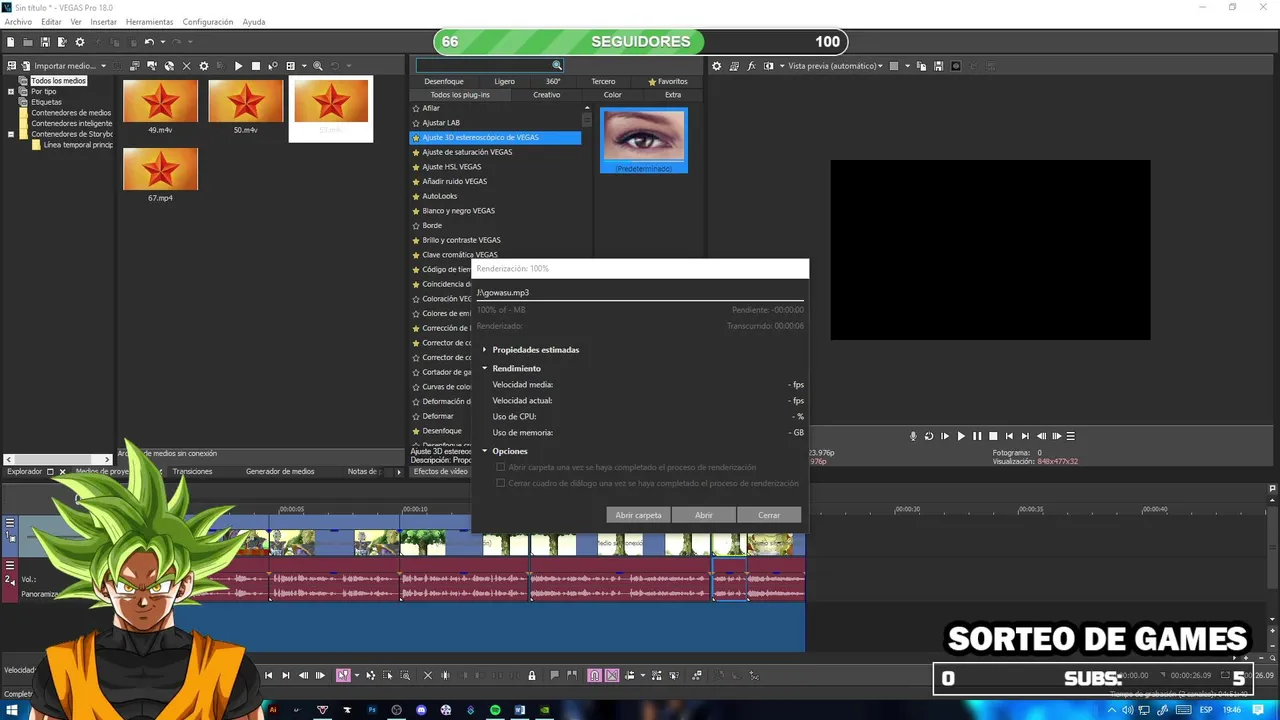The height and width of the screenshot is (720, 1280).
Task: Click the magnifier search icon in the media toolbar
Action: pyautogui.click(x=318, y=66)
